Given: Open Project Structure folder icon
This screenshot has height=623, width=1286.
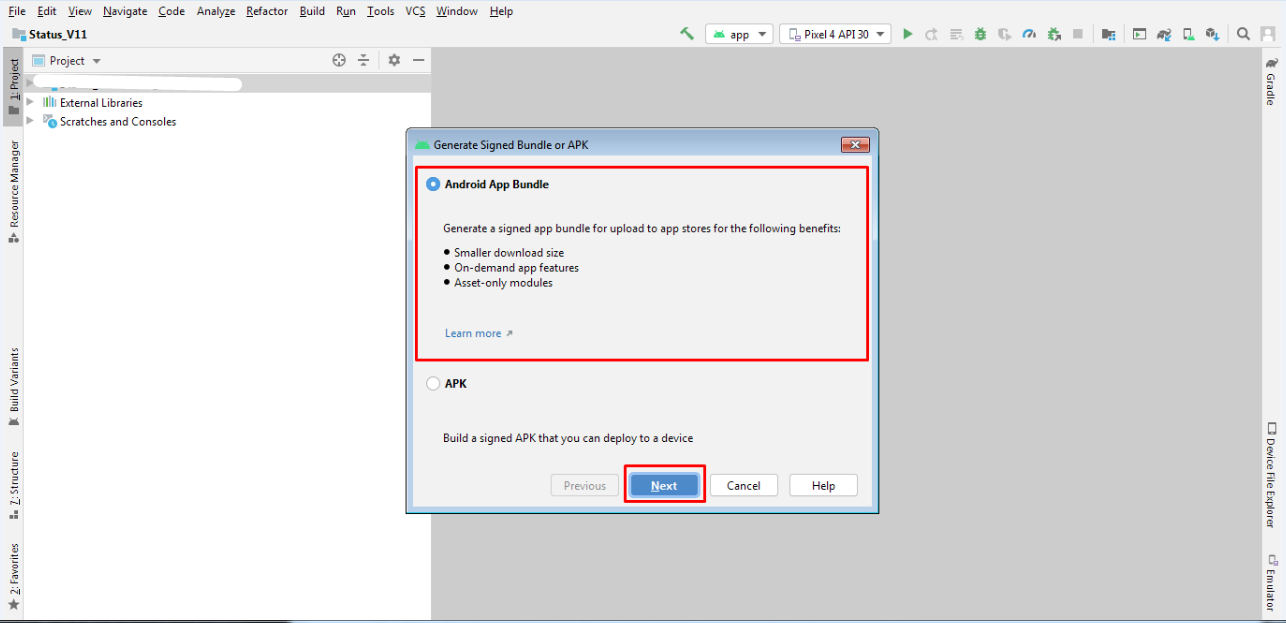Looking at the screenshot, I should [1108, 34].
